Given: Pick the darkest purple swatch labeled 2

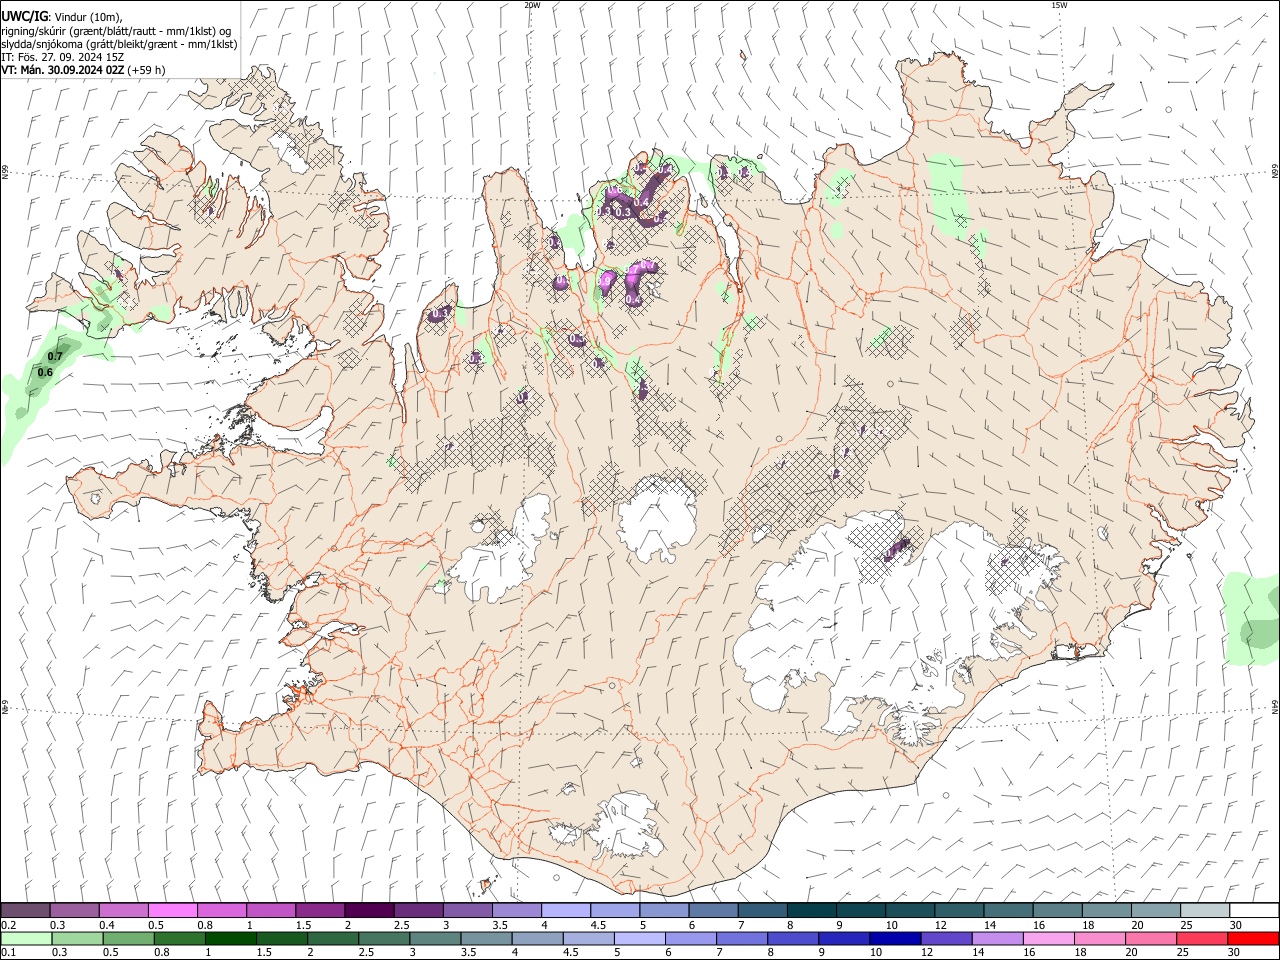Looking at the screenshot, I should pos(369,911).
